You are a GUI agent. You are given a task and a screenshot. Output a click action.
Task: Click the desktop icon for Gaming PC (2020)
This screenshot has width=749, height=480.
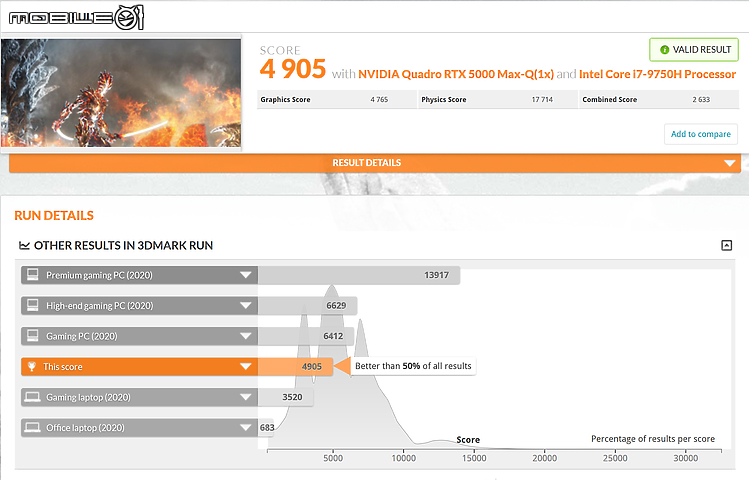tap(32, 336)
